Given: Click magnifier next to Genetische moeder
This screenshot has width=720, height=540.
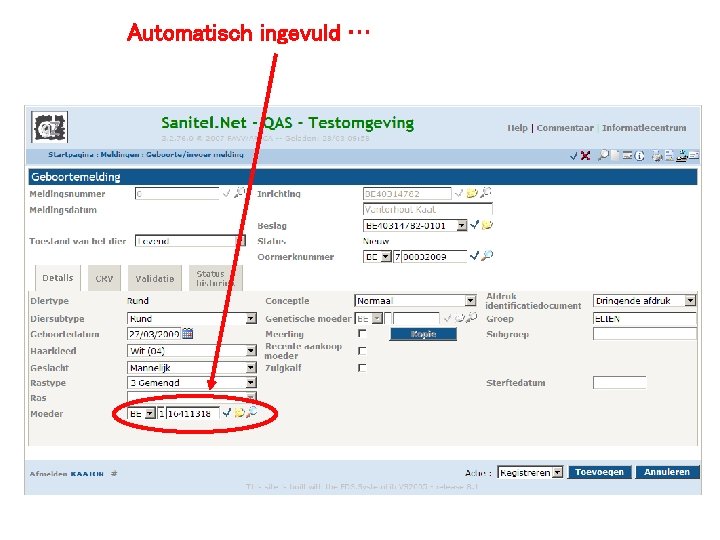Looking at the screenshot, I should 472,318.
